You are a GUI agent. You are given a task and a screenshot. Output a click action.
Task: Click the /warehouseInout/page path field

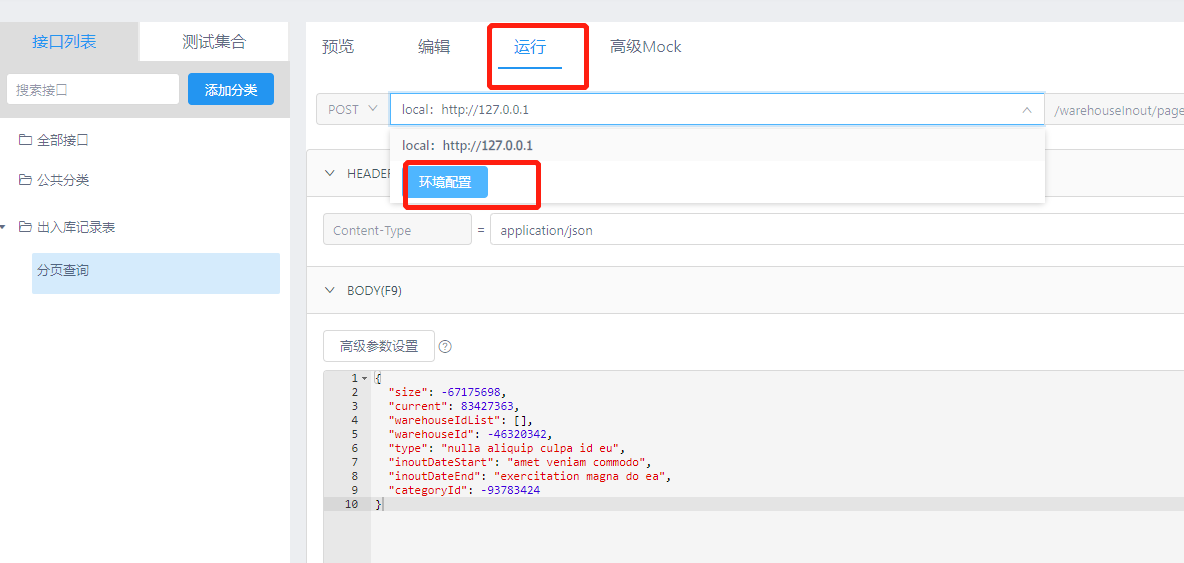(x=1117, y=110)
